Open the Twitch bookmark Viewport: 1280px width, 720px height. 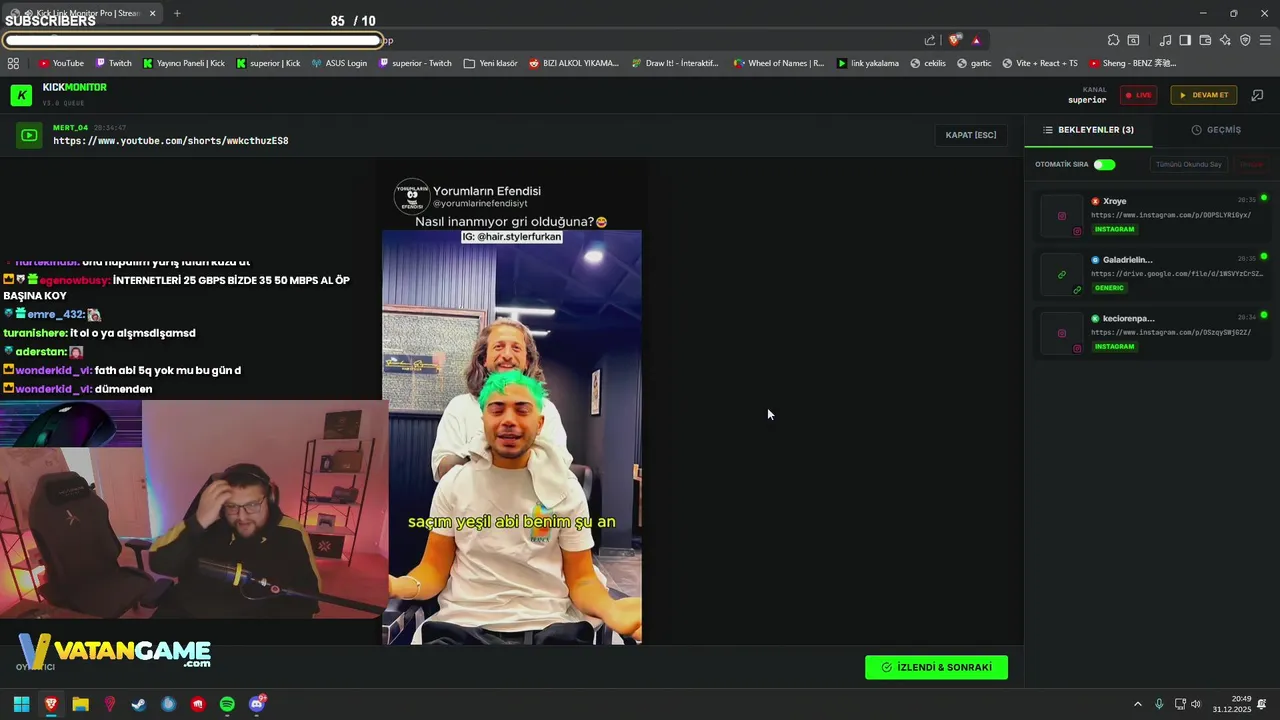(113, 63)
